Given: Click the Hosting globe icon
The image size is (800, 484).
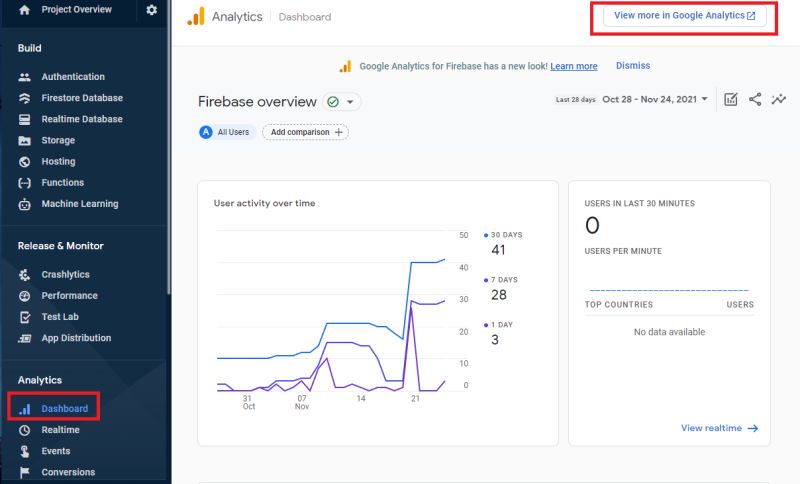Looking at the screenshot, I should pyautogui.click(x=24, y=162).
